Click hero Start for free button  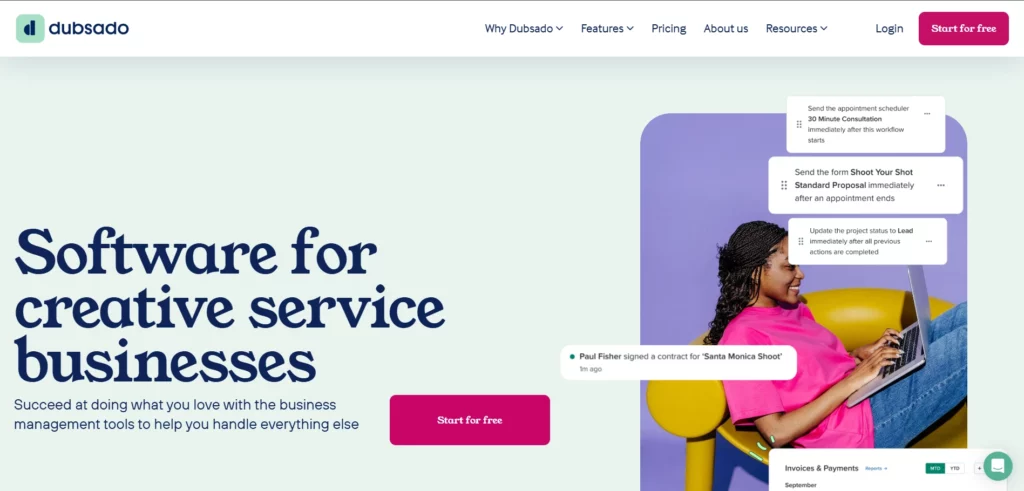point(470,420)
